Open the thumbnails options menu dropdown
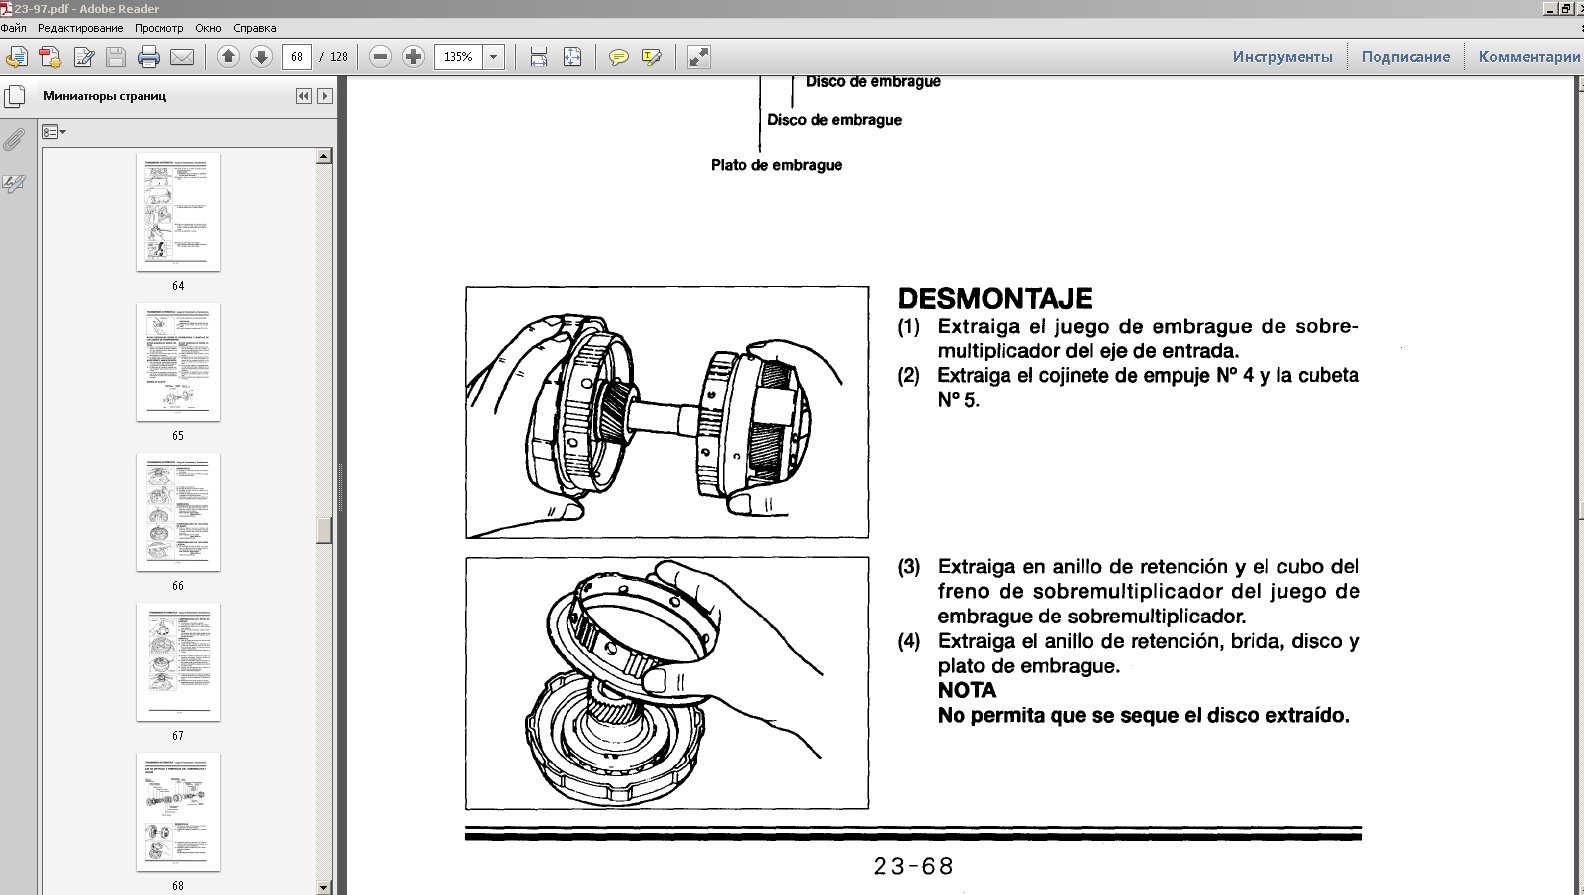The width and height of the screenshot is (1584, 895). coord(54,132)
